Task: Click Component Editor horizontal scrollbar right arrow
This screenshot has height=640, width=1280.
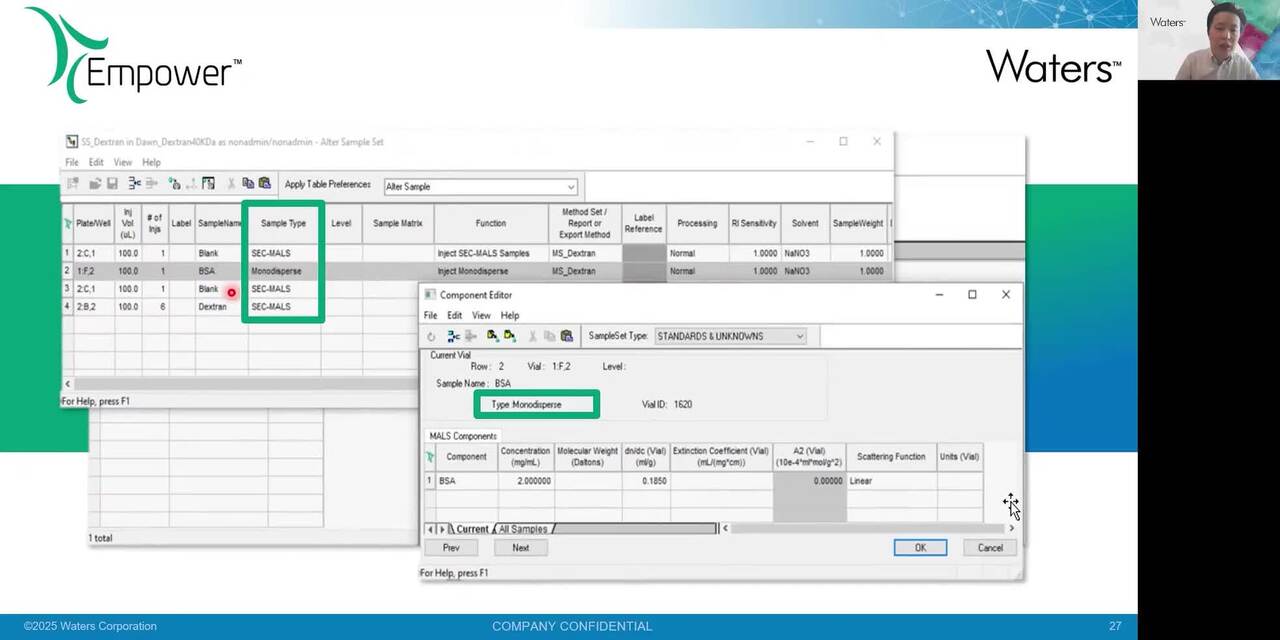Action: pyautogui.click(x=1012, y=529)
